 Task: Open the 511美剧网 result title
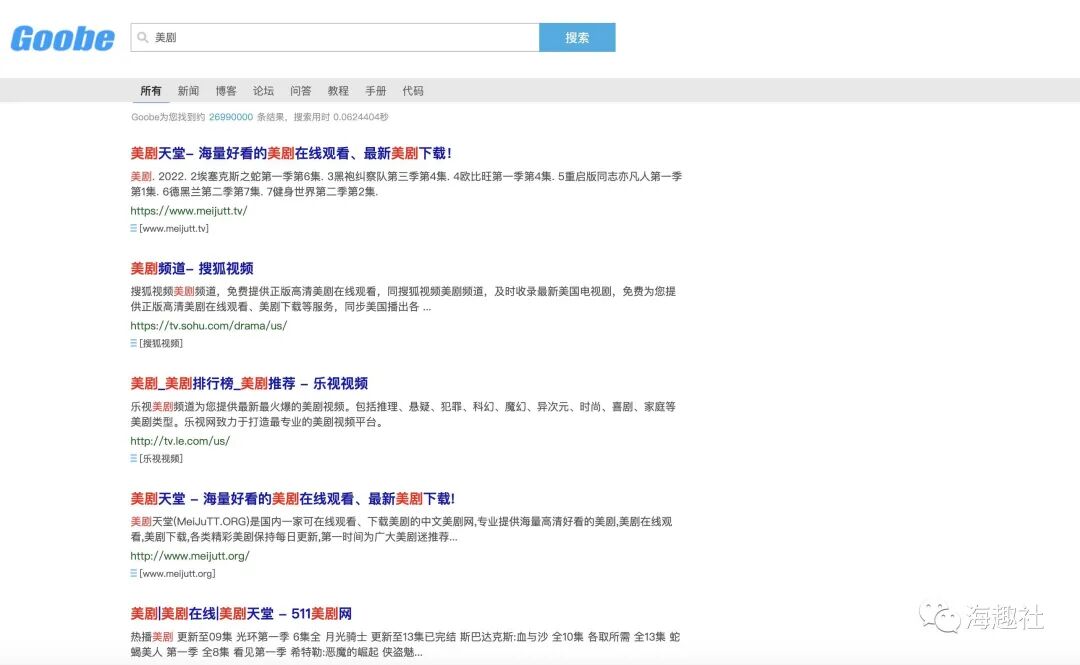pos(241,613)
